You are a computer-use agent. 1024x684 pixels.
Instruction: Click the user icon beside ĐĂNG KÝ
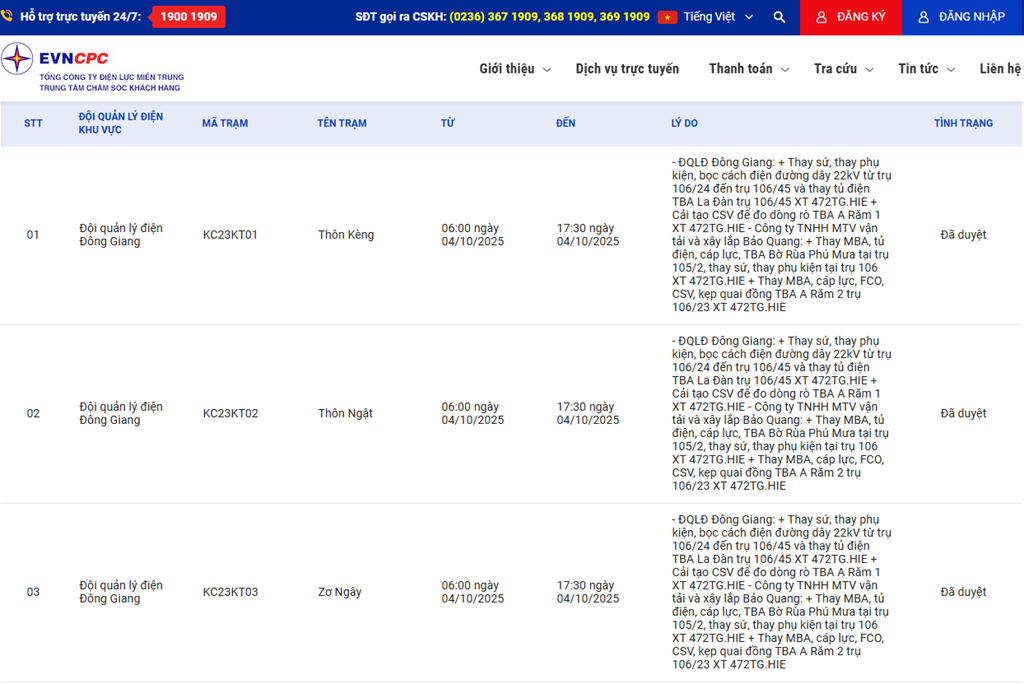[821, 17]
